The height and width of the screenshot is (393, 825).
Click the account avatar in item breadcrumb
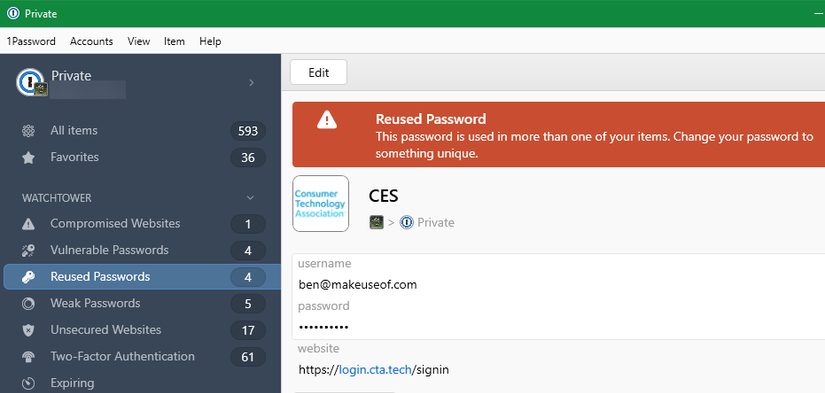pyautogui.click(x=376, y=223)
